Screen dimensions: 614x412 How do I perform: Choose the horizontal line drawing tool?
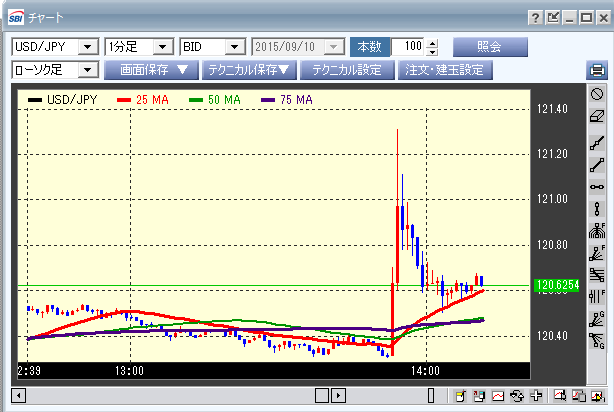tap(597, 186)
